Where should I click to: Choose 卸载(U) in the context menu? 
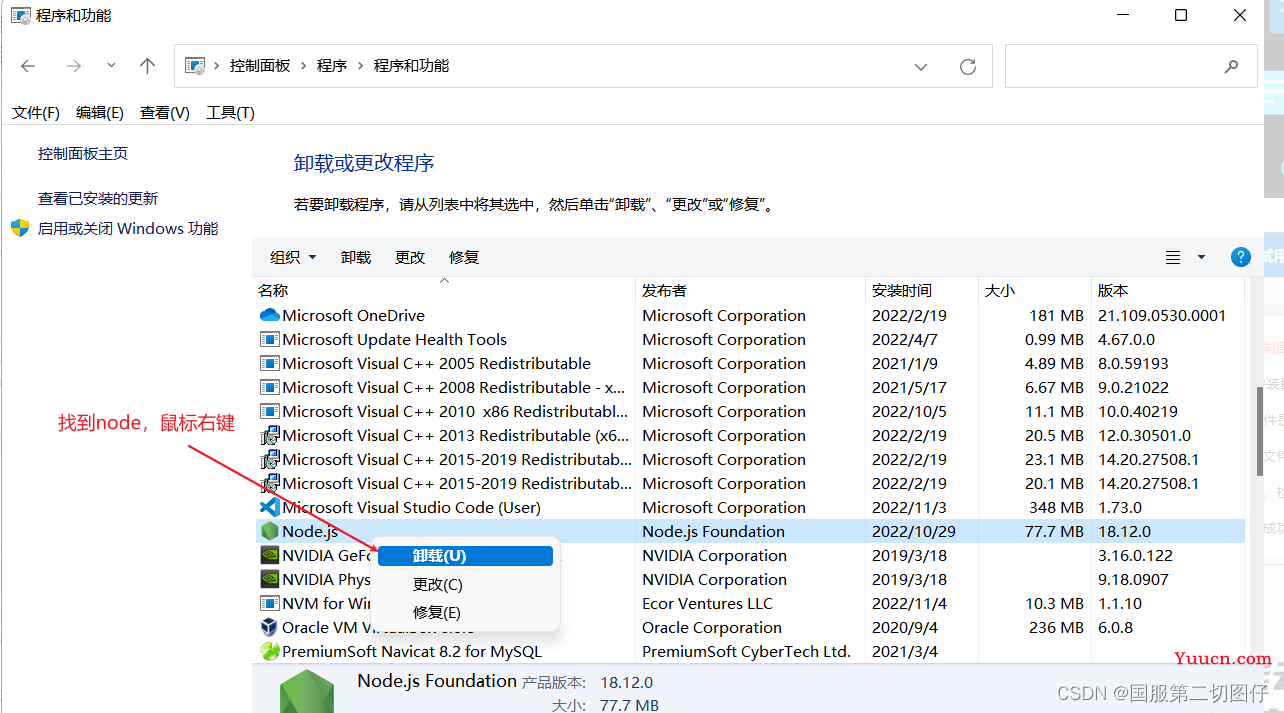[465, 556]
